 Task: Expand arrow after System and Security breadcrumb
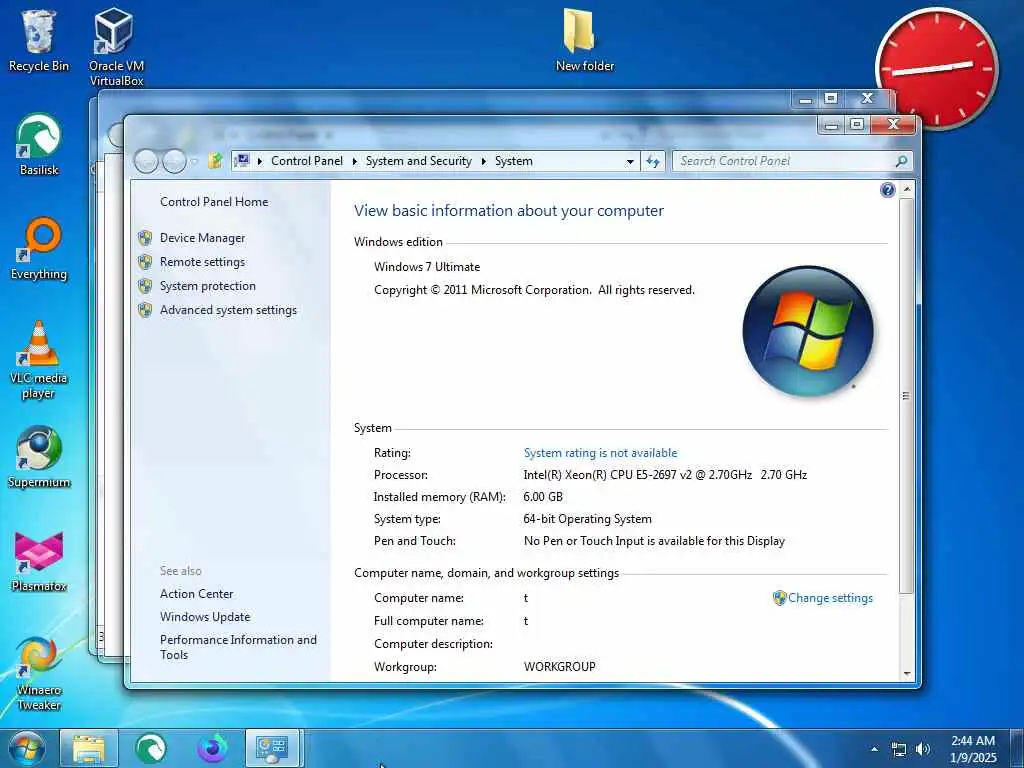tap(484, 161)
